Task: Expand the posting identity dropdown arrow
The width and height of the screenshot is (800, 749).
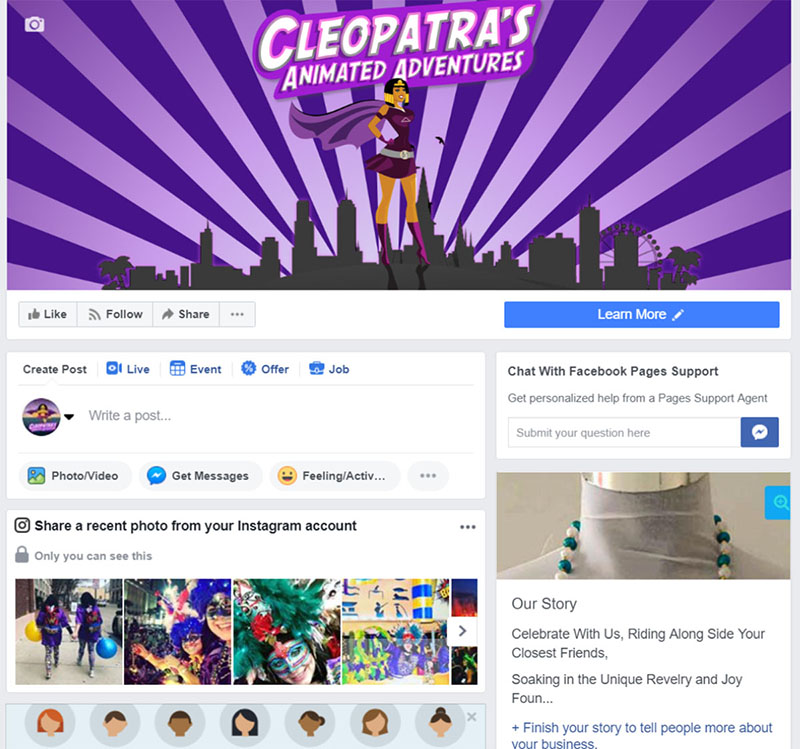Action: pyautogui.click(x=69, y=417)
